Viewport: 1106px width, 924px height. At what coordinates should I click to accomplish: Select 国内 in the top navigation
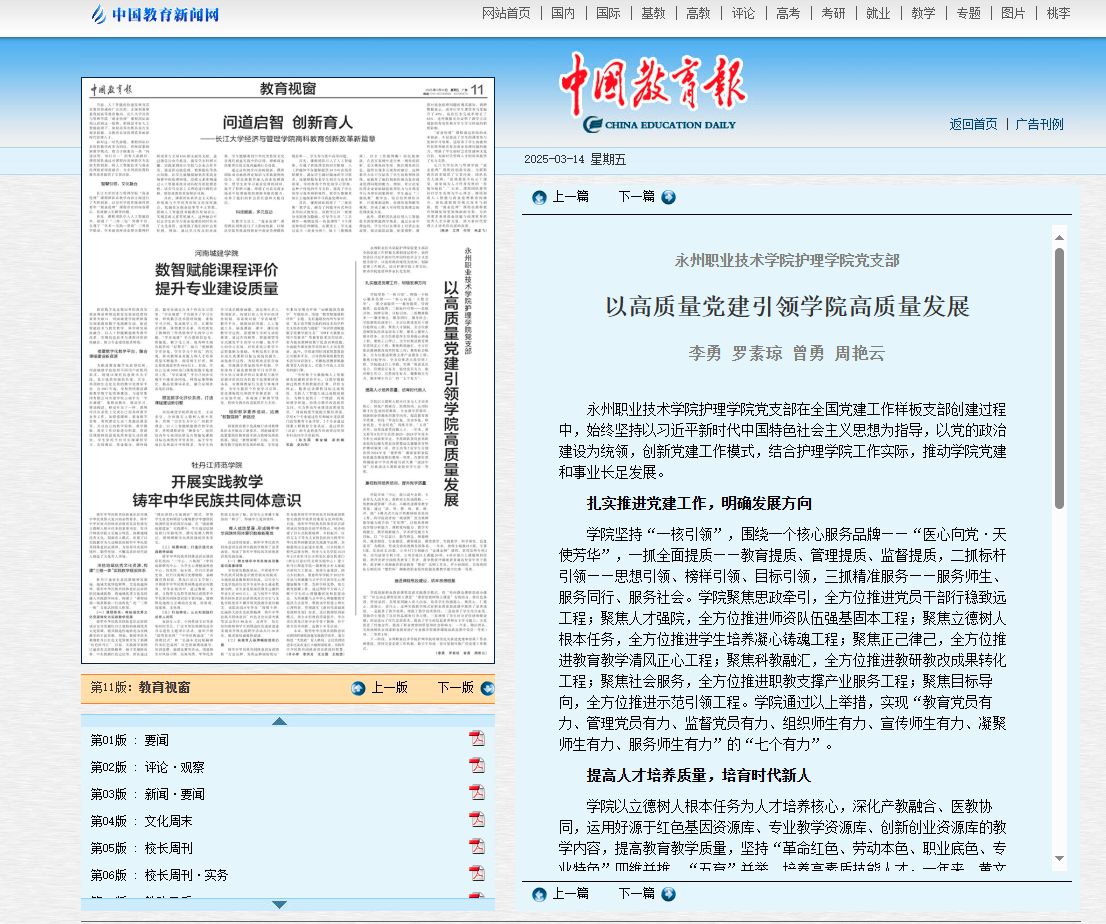pyautogui.click(x=563, y=14)
